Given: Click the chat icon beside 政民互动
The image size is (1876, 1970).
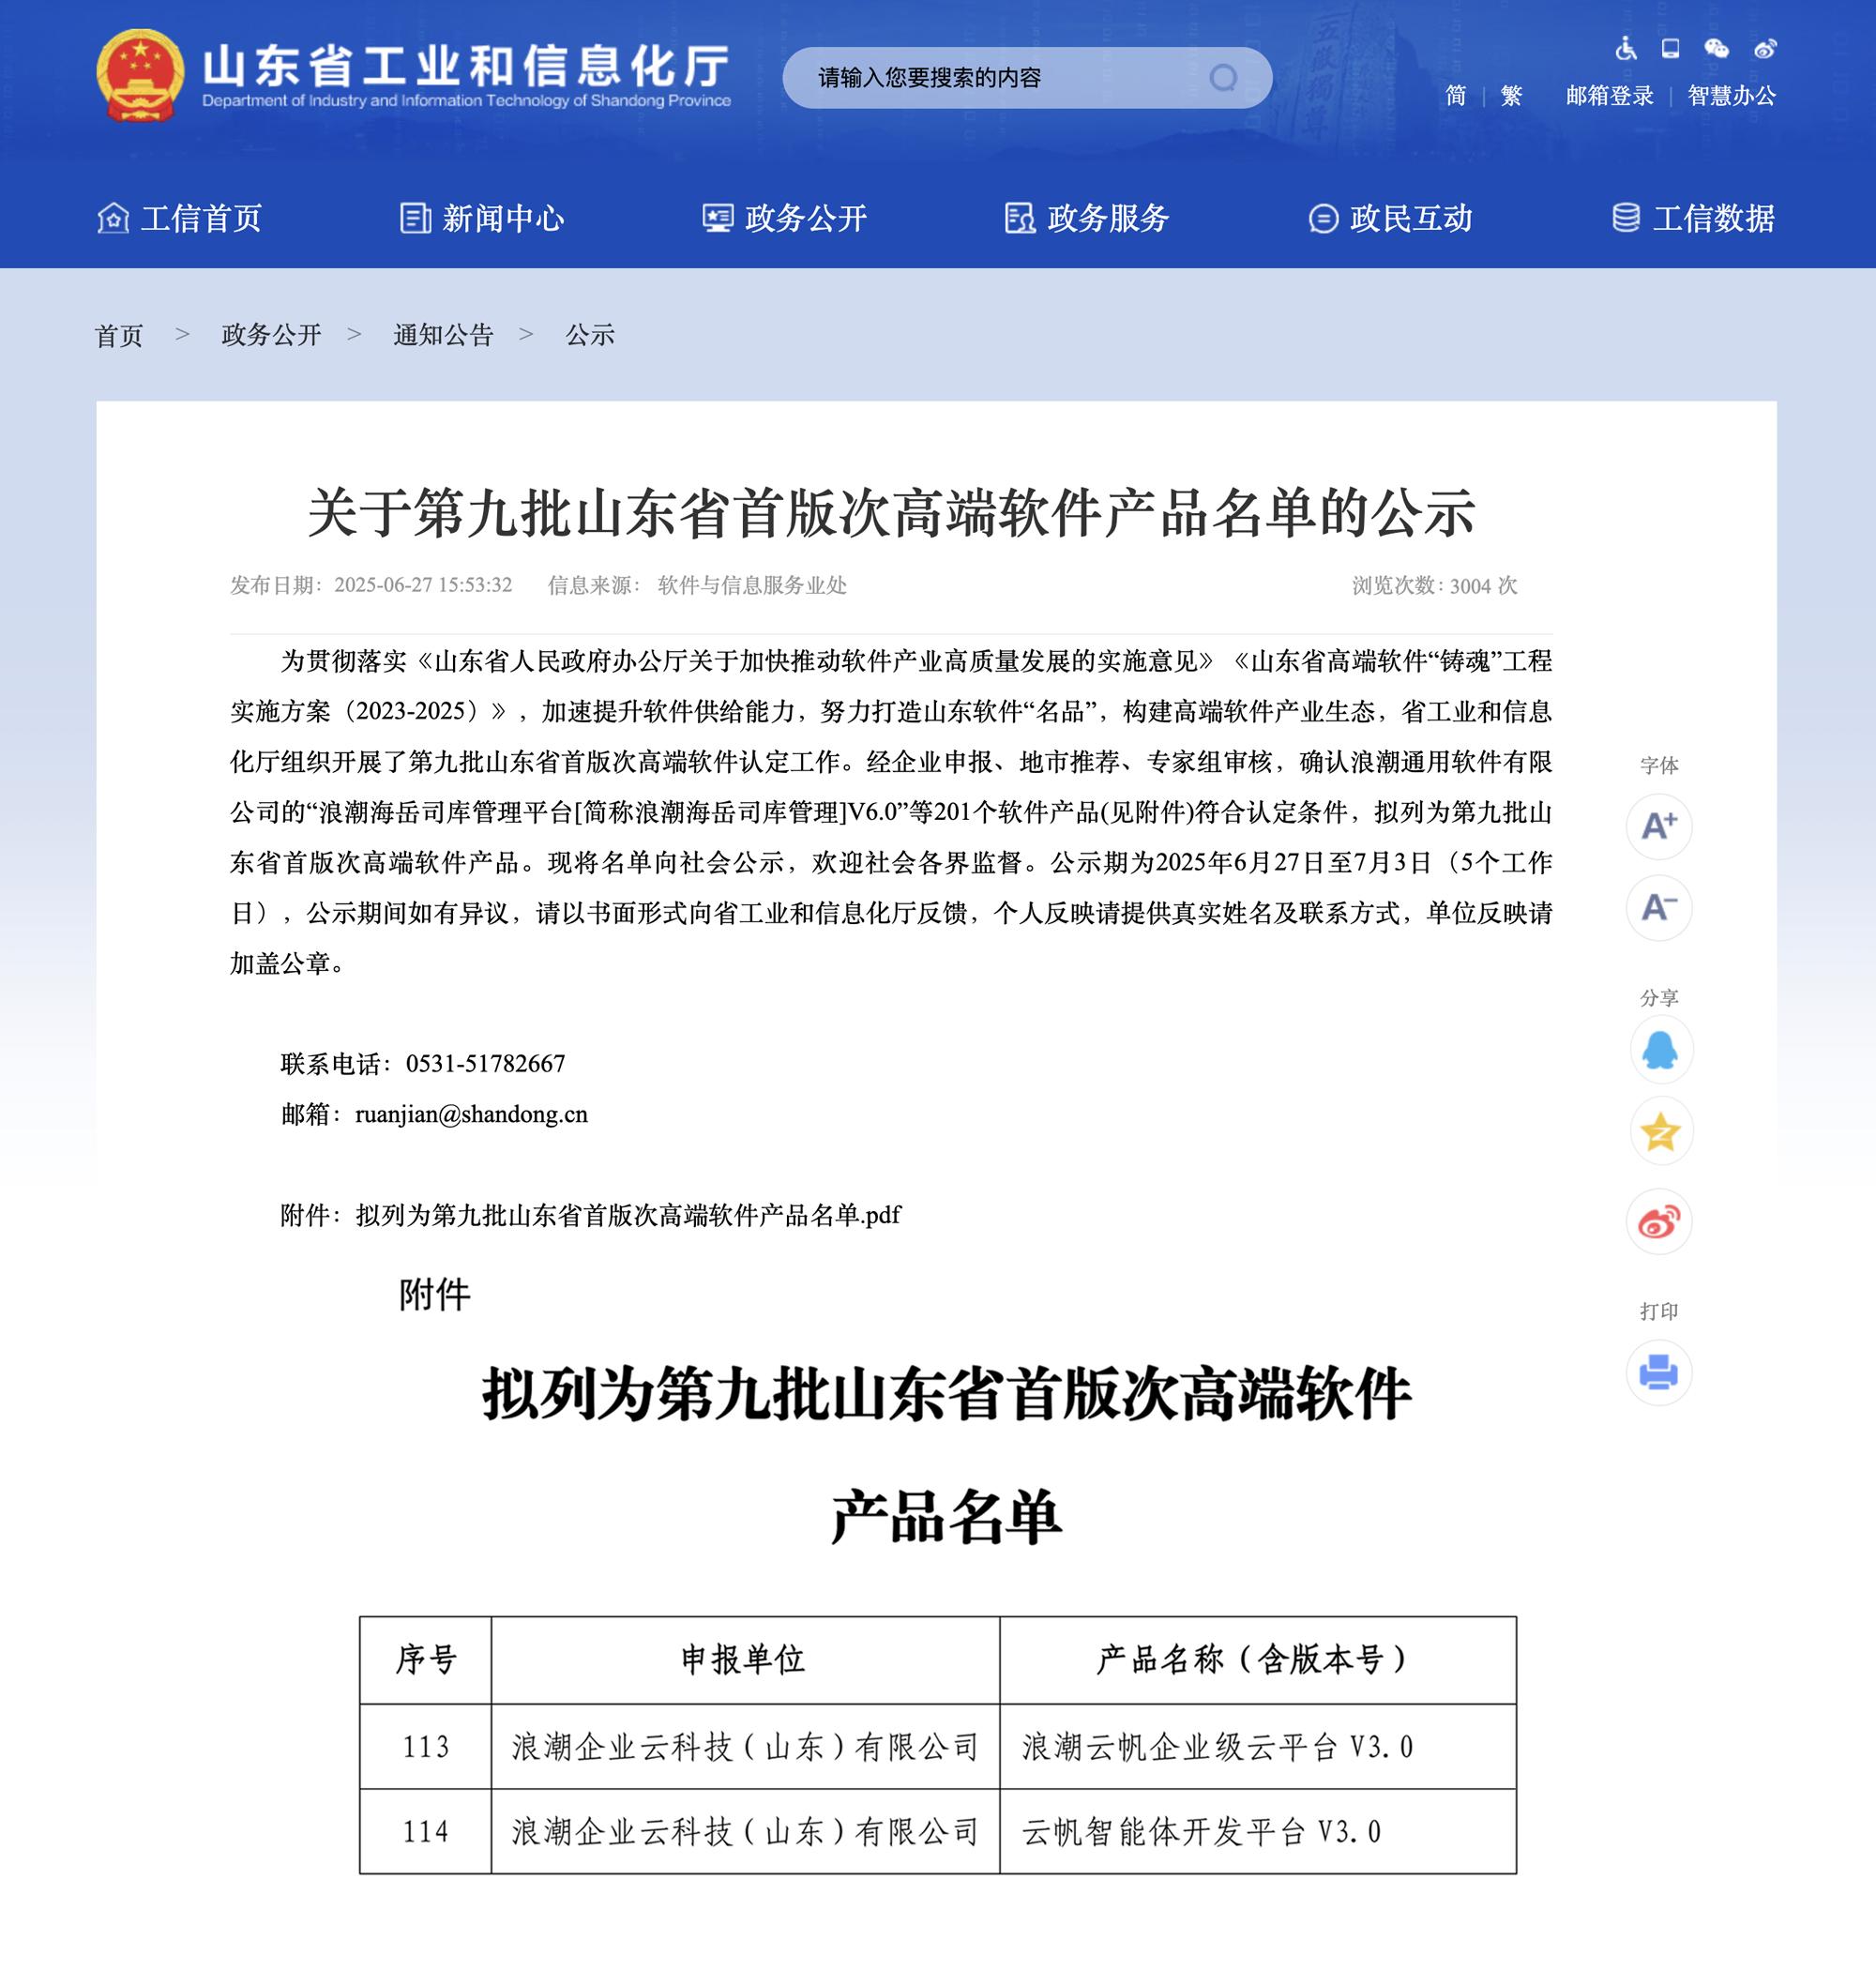Looking at the screenshot, I should click(1323, 218).
